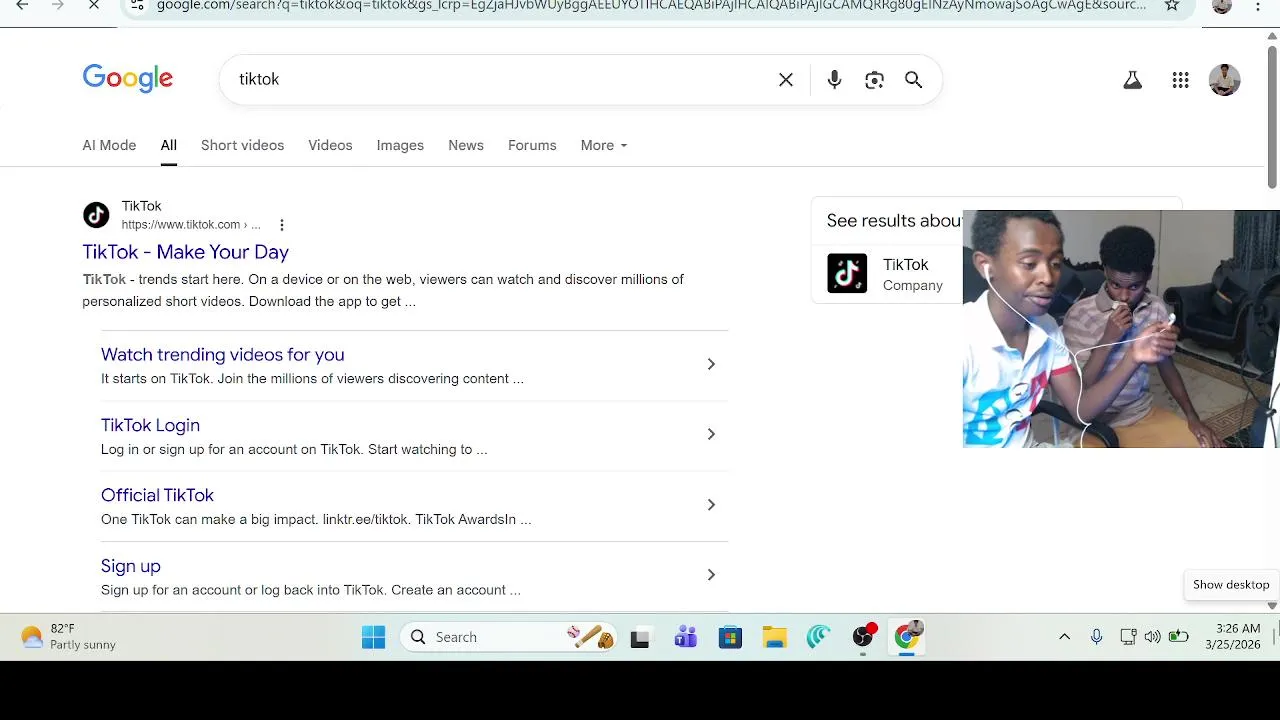Viewport: 1280px width, 720px height.
Task: Switch to AI Mode tab
Action: (x=109, y=145)
